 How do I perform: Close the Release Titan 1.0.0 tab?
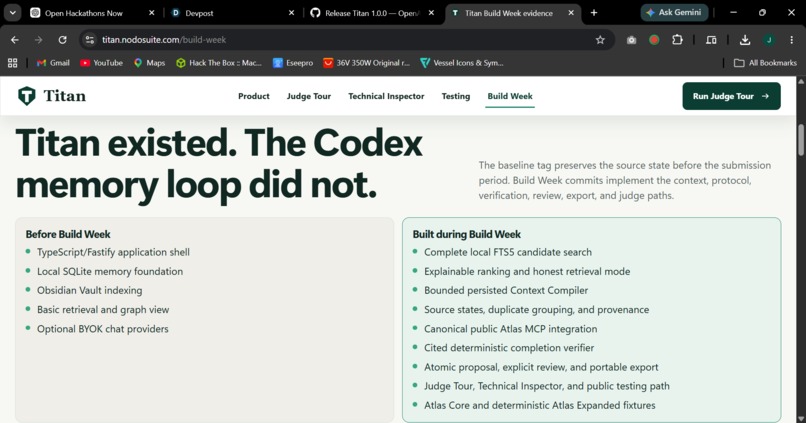pos(431,13)
